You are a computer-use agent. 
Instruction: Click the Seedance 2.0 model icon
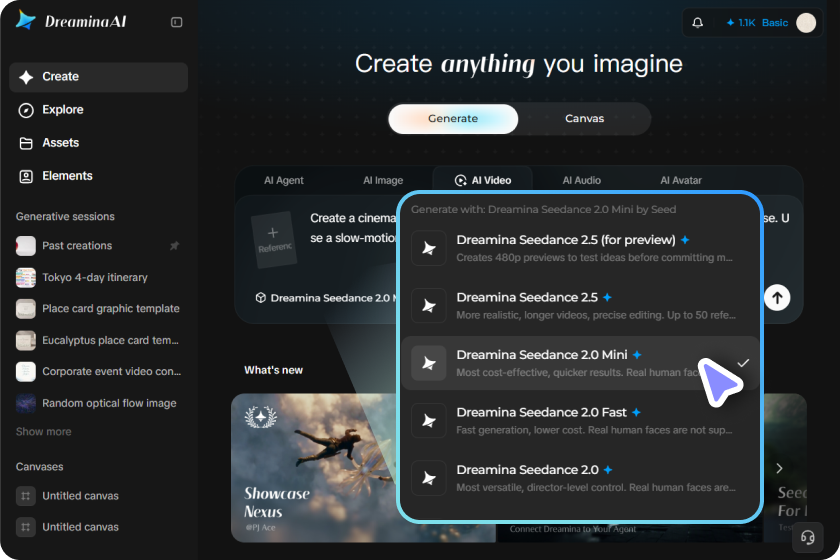(429, 478)
